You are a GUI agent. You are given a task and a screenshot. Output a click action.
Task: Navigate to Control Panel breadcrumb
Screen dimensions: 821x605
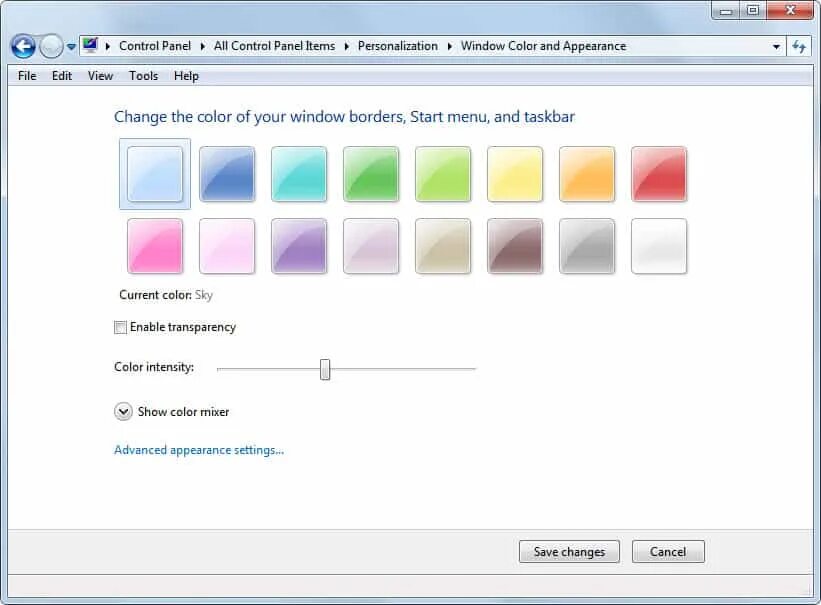tap(155, 46)
